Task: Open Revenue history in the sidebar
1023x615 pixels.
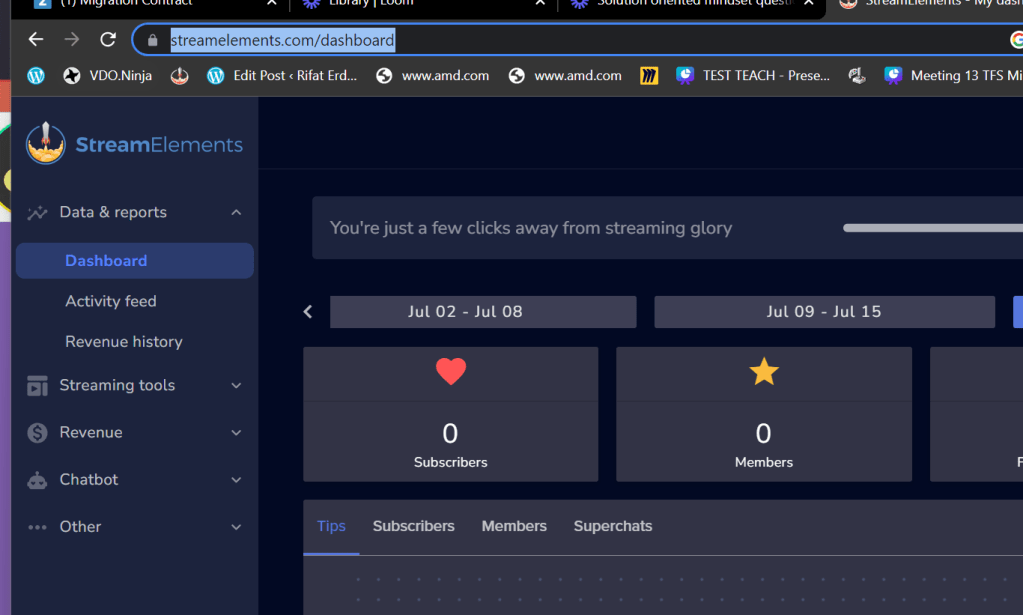Action: tap(124, 342)
